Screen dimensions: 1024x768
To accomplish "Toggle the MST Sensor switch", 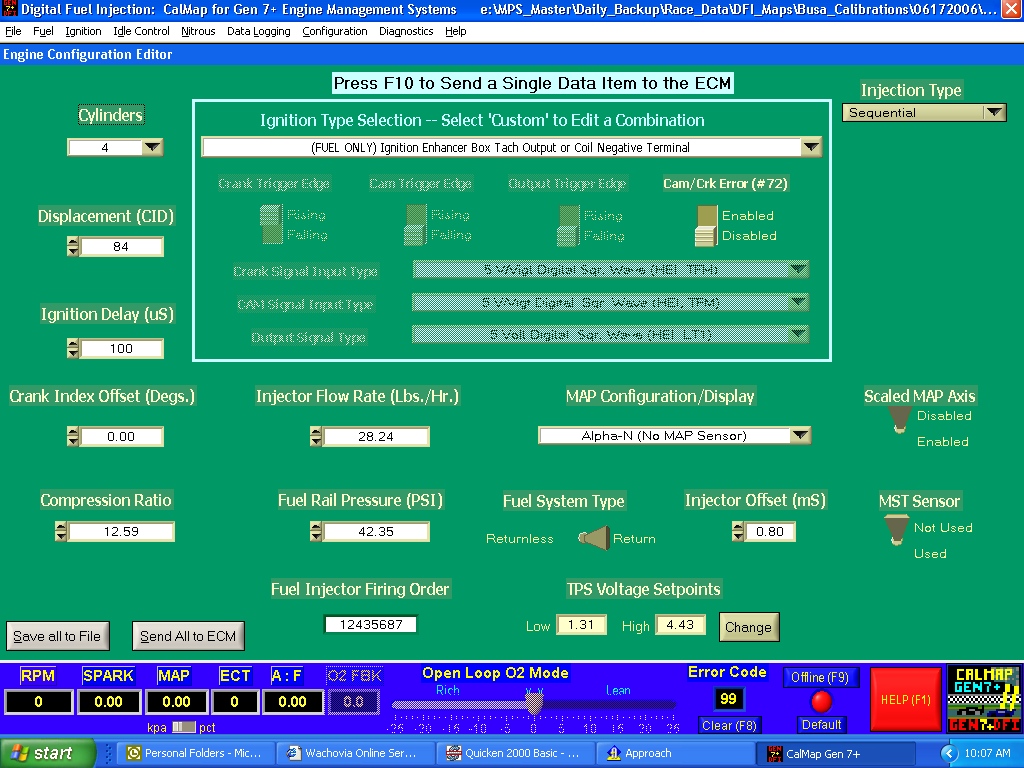I will pyautogui.click(x=896, y=530).
